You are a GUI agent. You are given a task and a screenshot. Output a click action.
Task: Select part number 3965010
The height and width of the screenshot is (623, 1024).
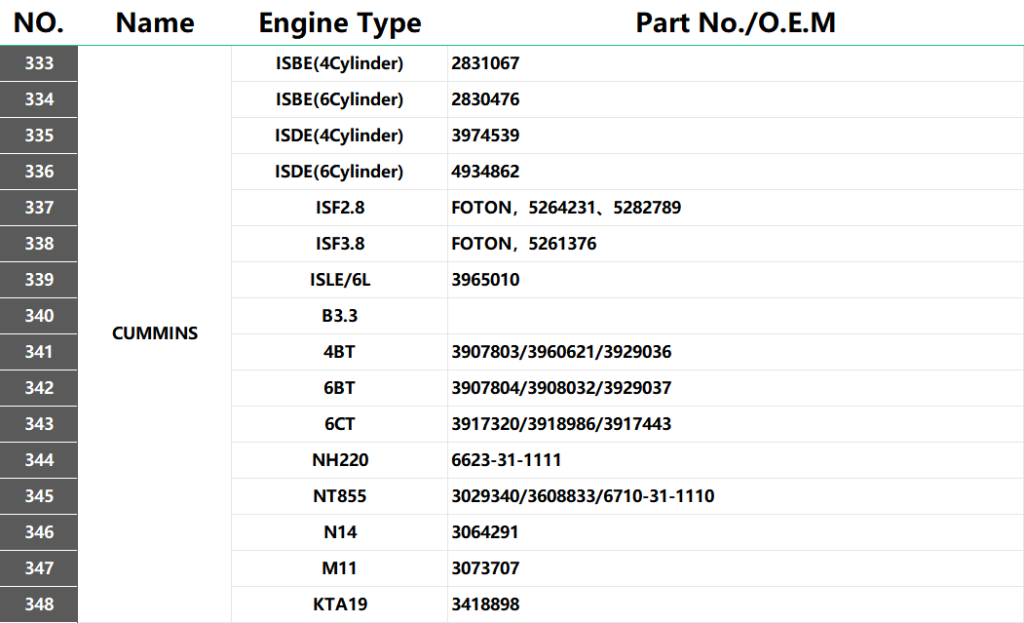coord(735,280)
